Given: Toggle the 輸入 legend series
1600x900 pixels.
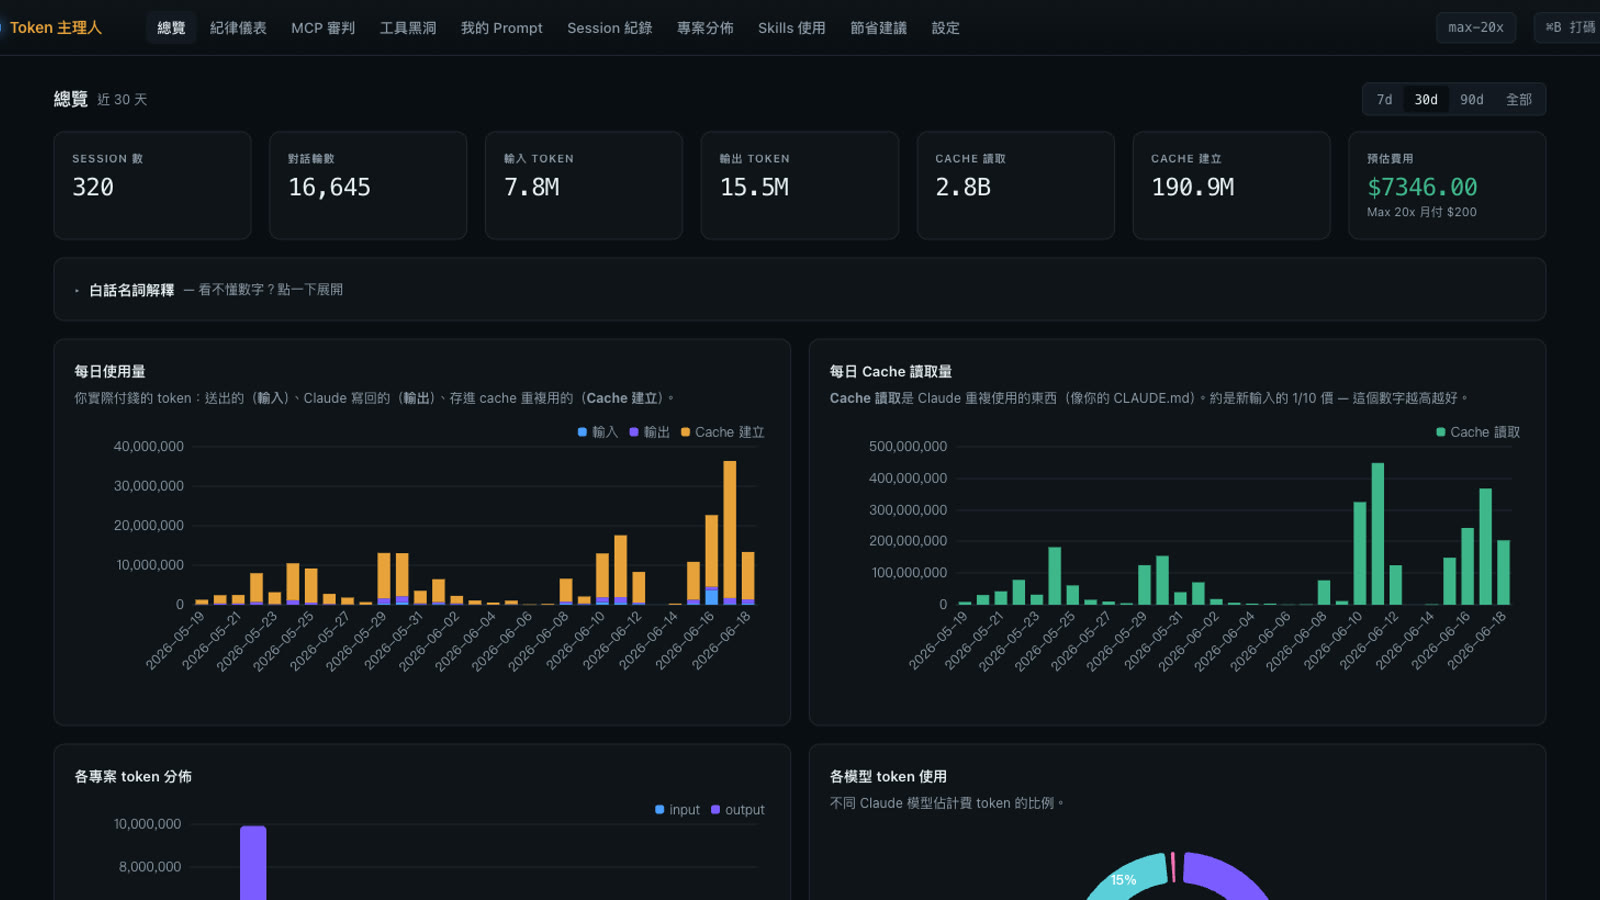Looking at the screenshot, I should click(x=598, y=432).
